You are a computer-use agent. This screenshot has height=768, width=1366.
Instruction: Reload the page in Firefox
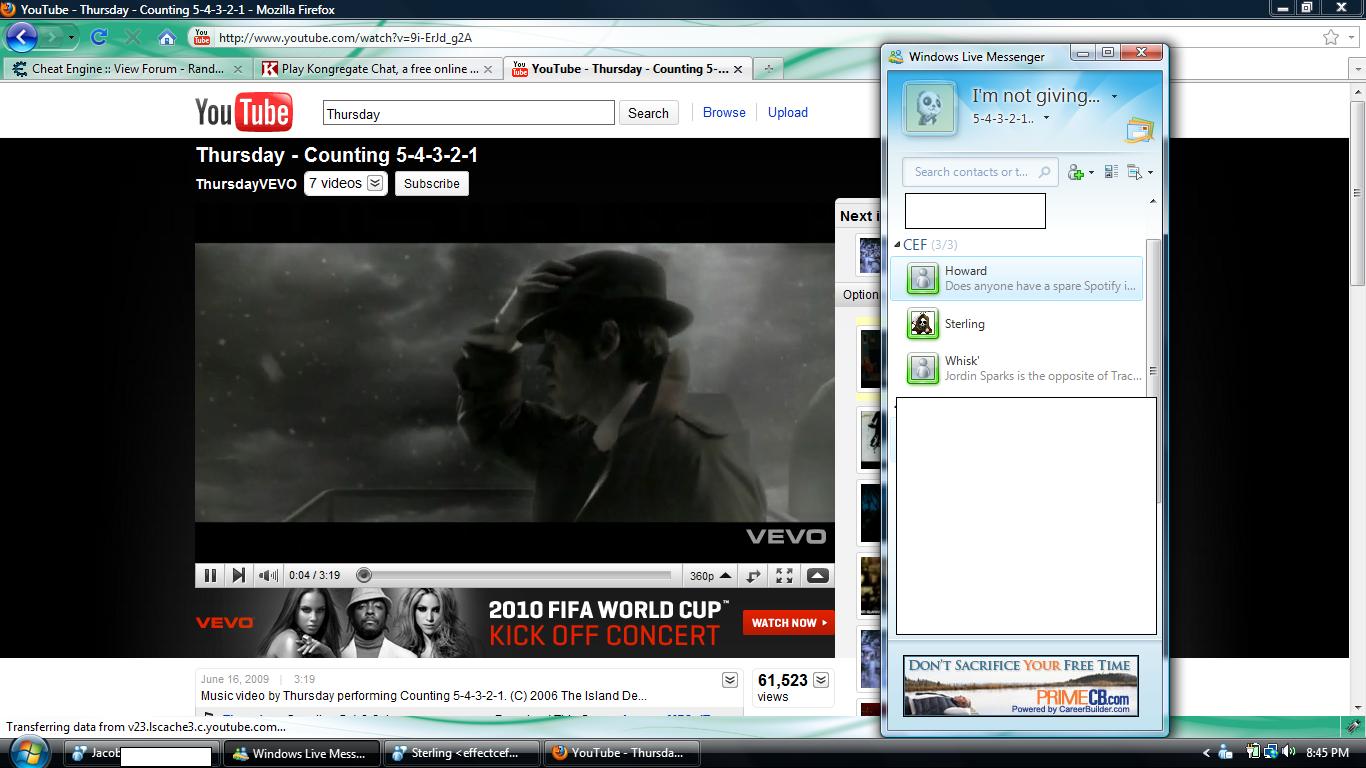point(98,37)
